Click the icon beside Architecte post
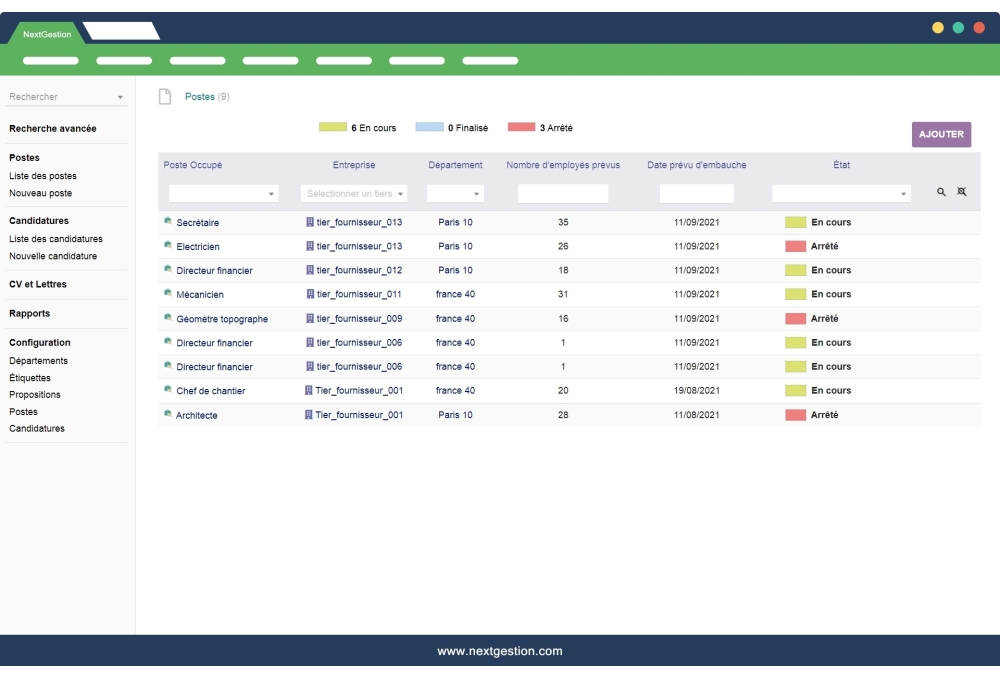This screenshot has width=1000, height=679. click(168, 414)
